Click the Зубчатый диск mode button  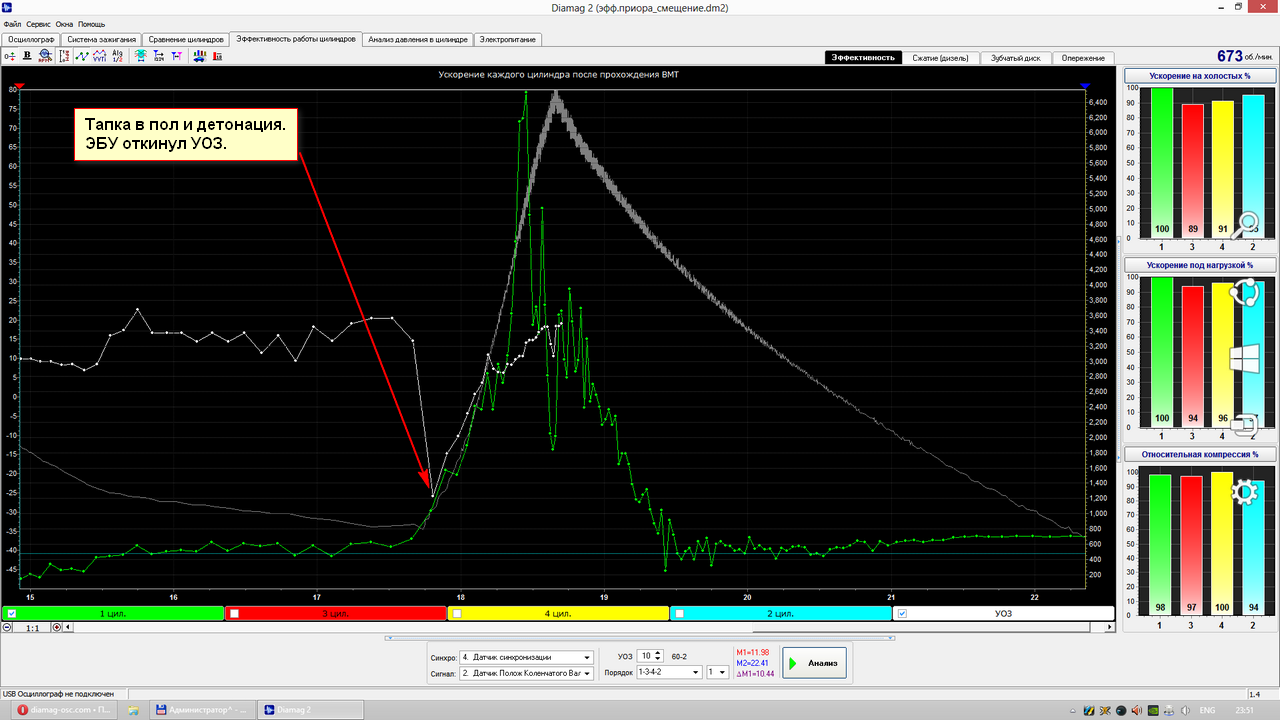point(1015,58)
